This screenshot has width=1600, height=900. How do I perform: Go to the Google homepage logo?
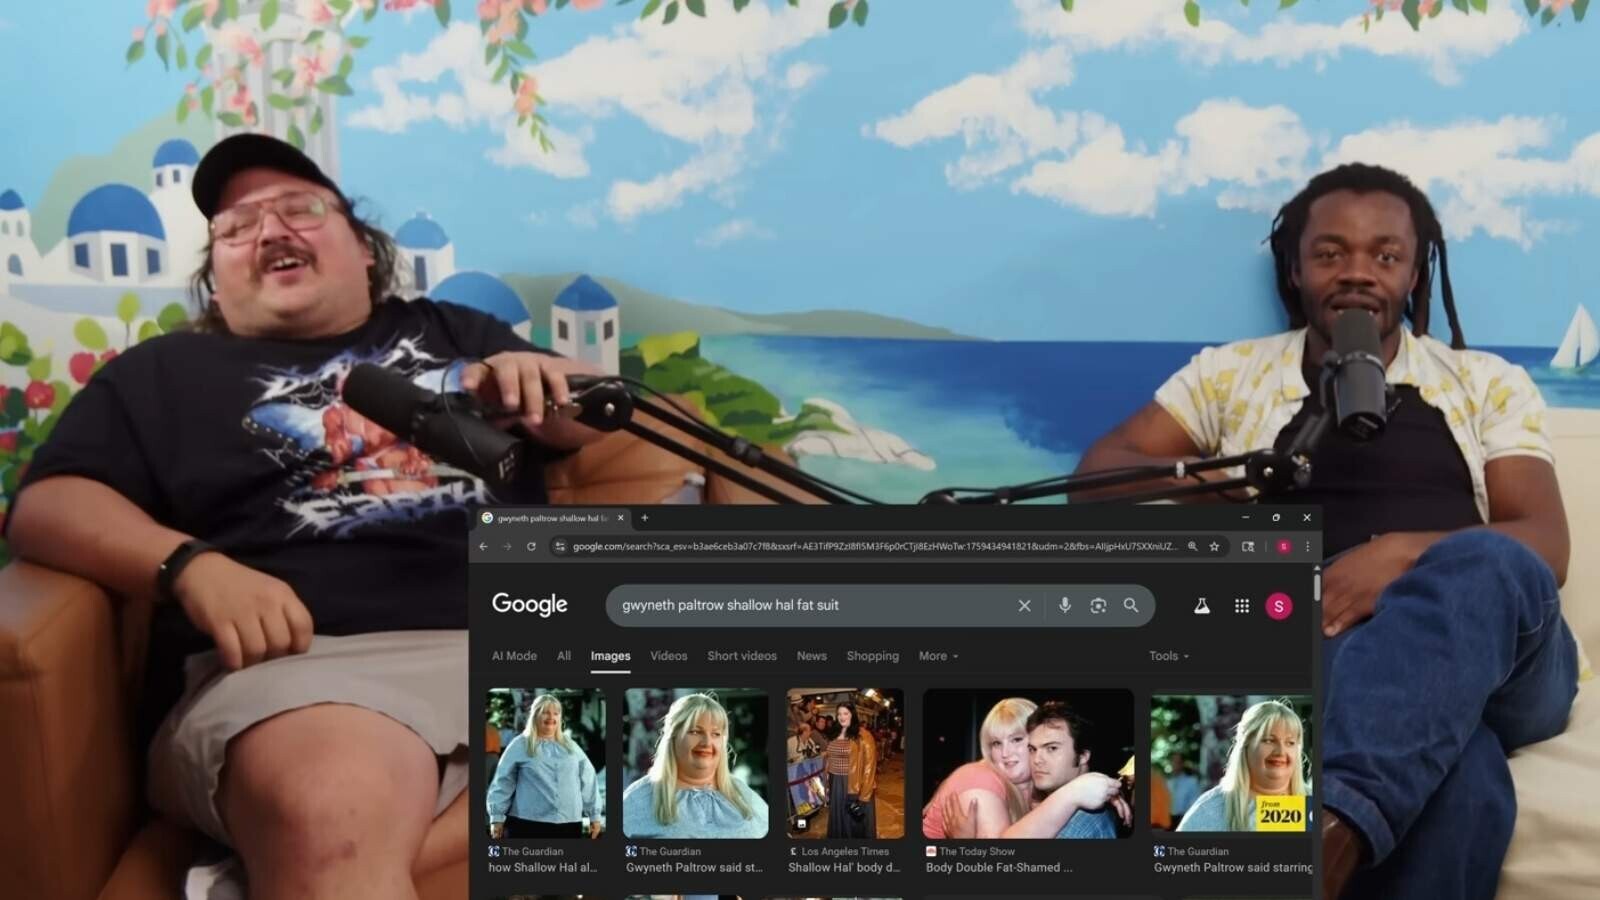tap(529, 604)
